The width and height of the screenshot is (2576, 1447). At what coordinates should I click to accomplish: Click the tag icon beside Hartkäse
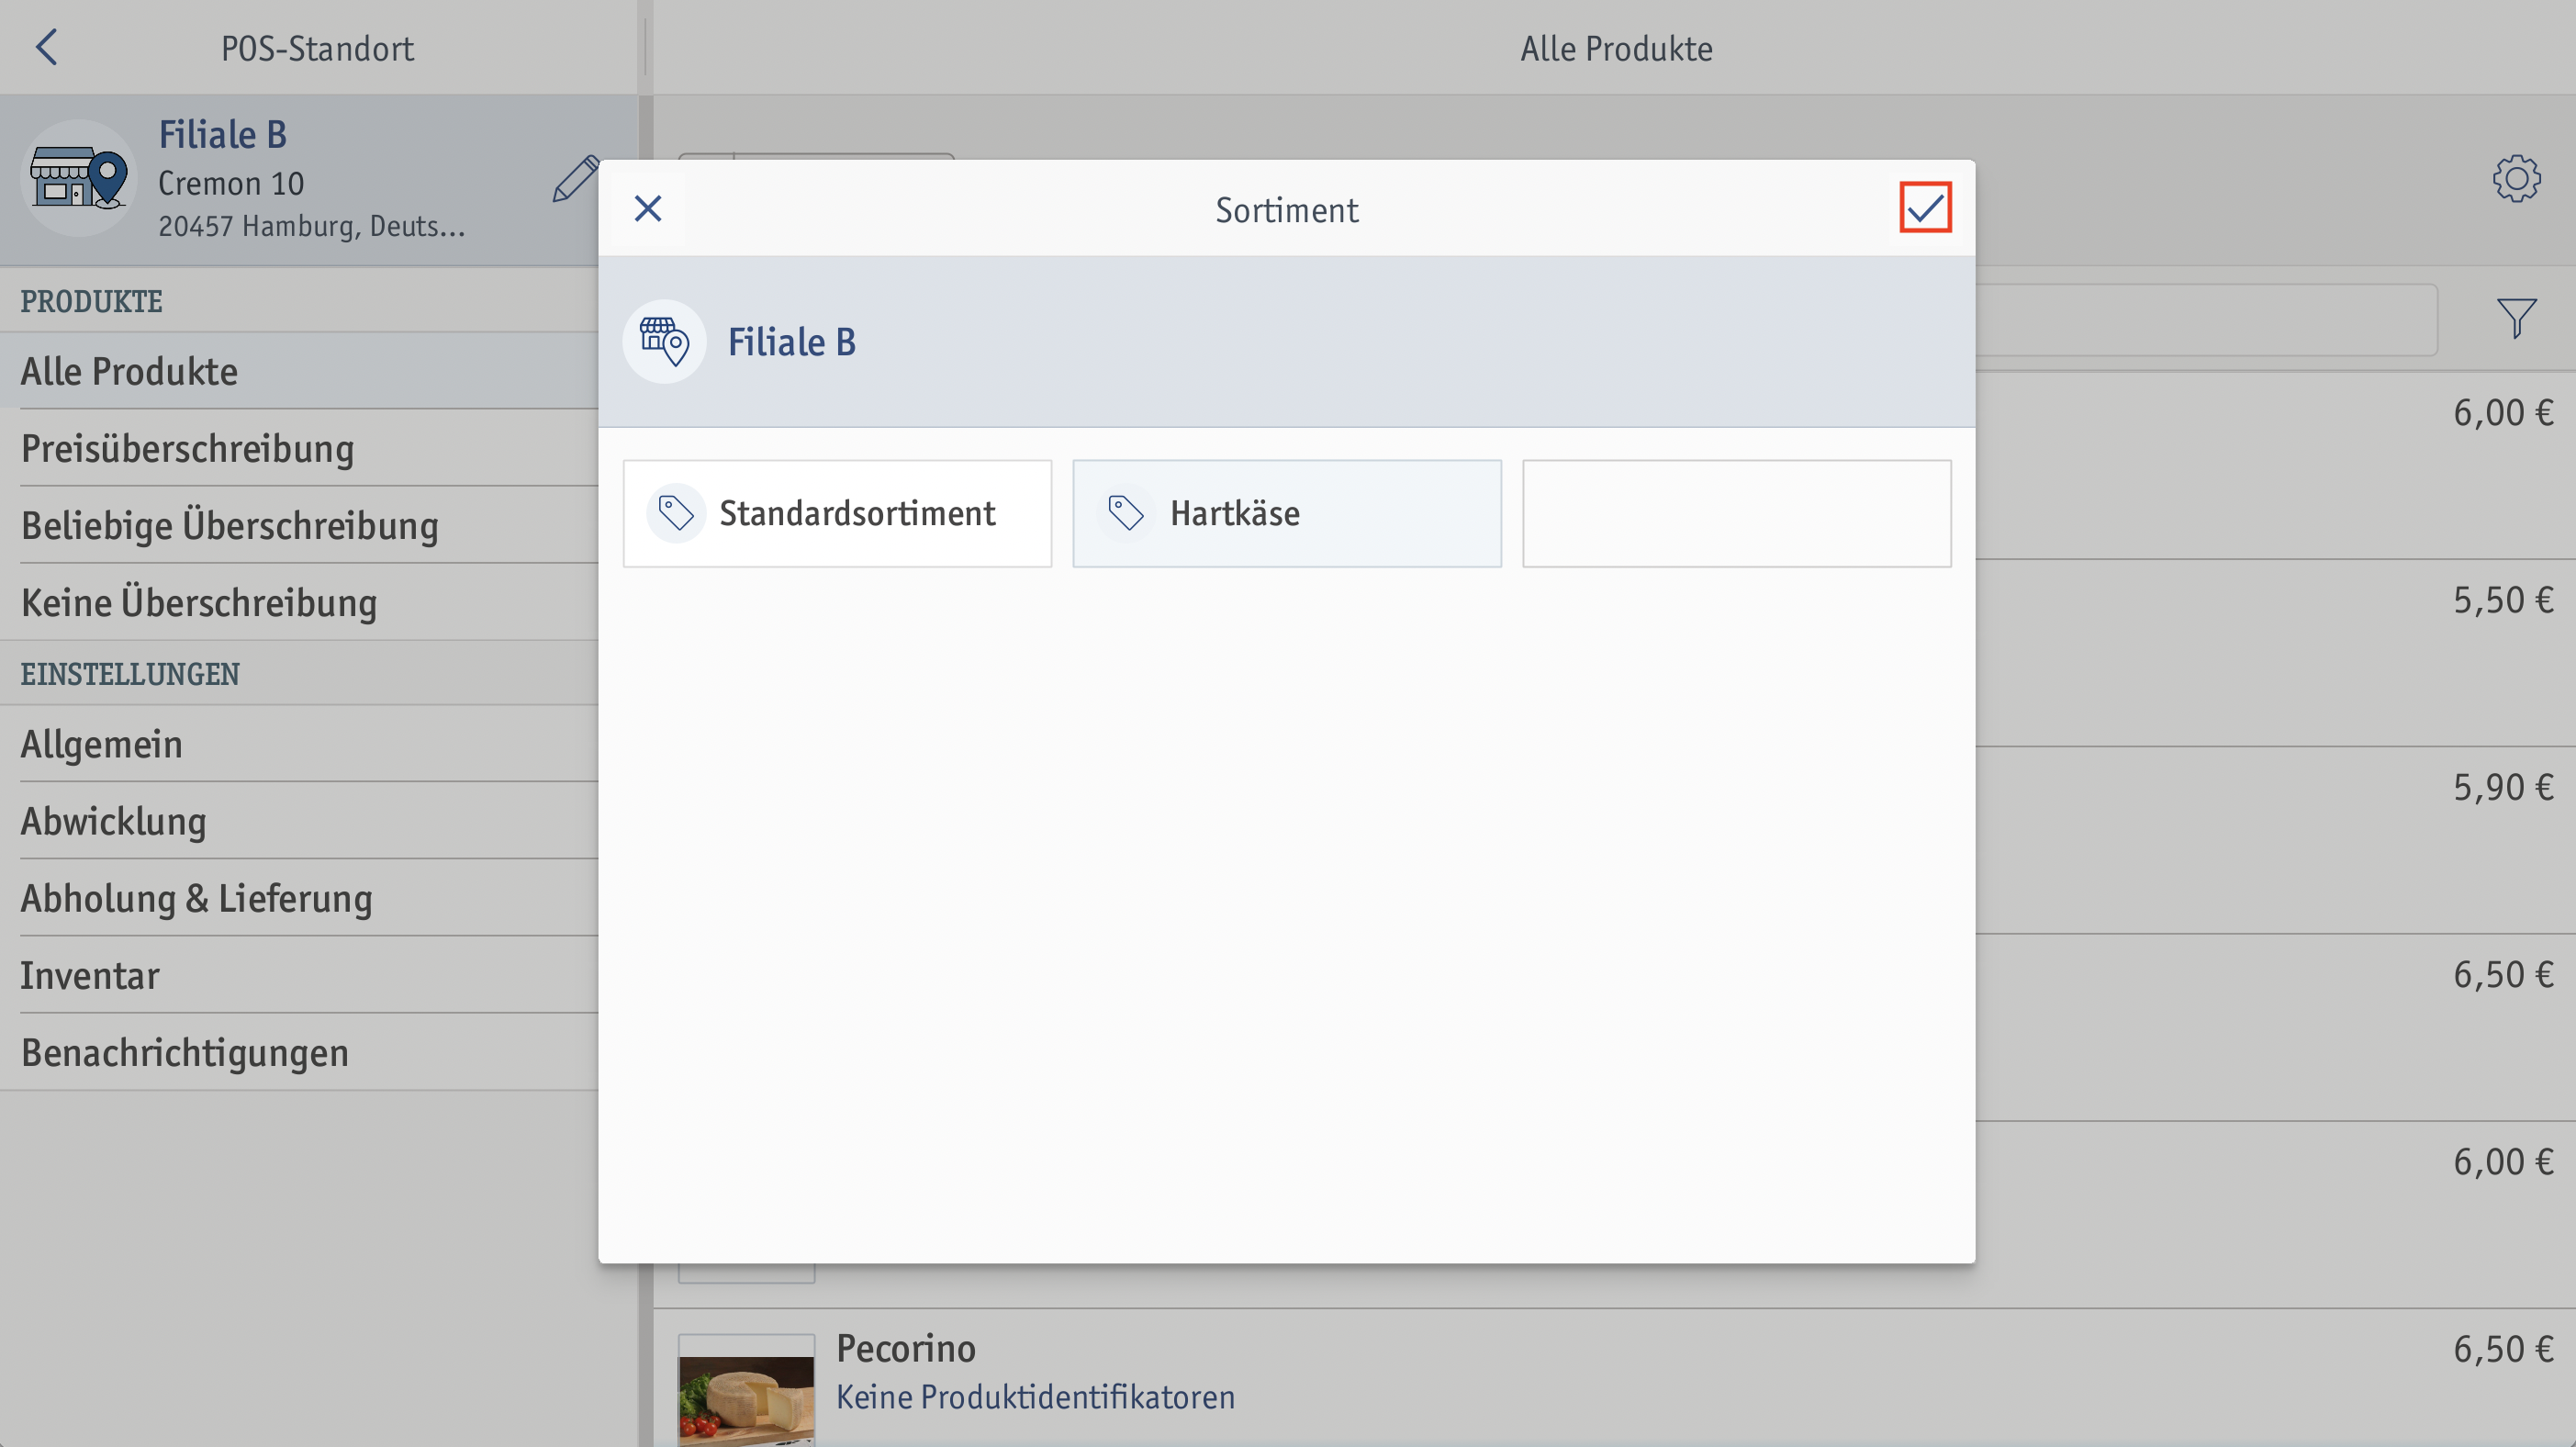[1125, 513]
